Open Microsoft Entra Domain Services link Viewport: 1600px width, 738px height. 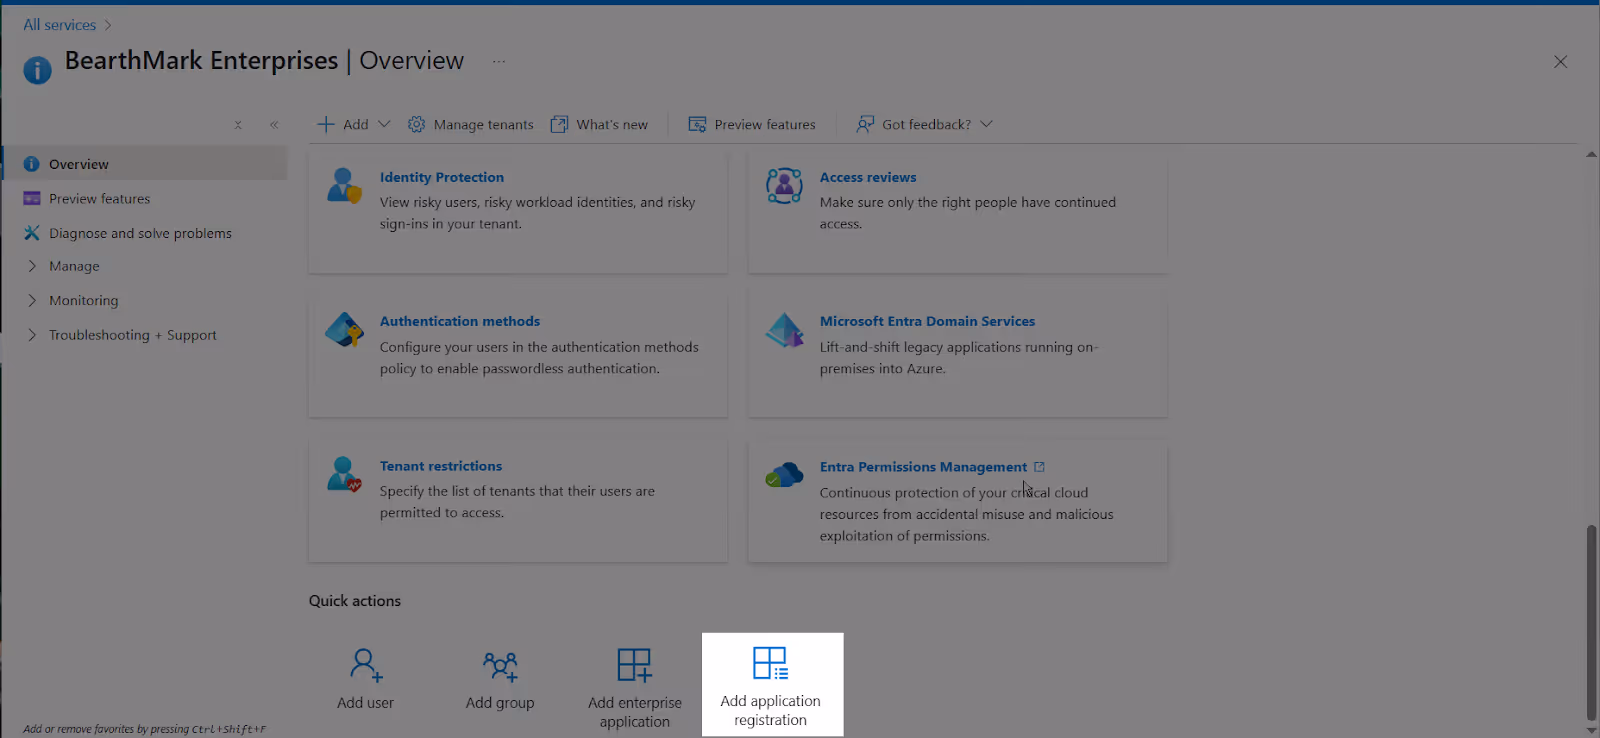(927, 321)
